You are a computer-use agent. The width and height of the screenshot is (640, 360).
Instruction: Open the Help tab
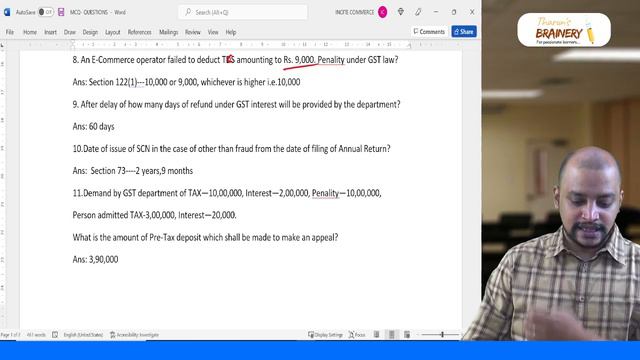[231, 32]
